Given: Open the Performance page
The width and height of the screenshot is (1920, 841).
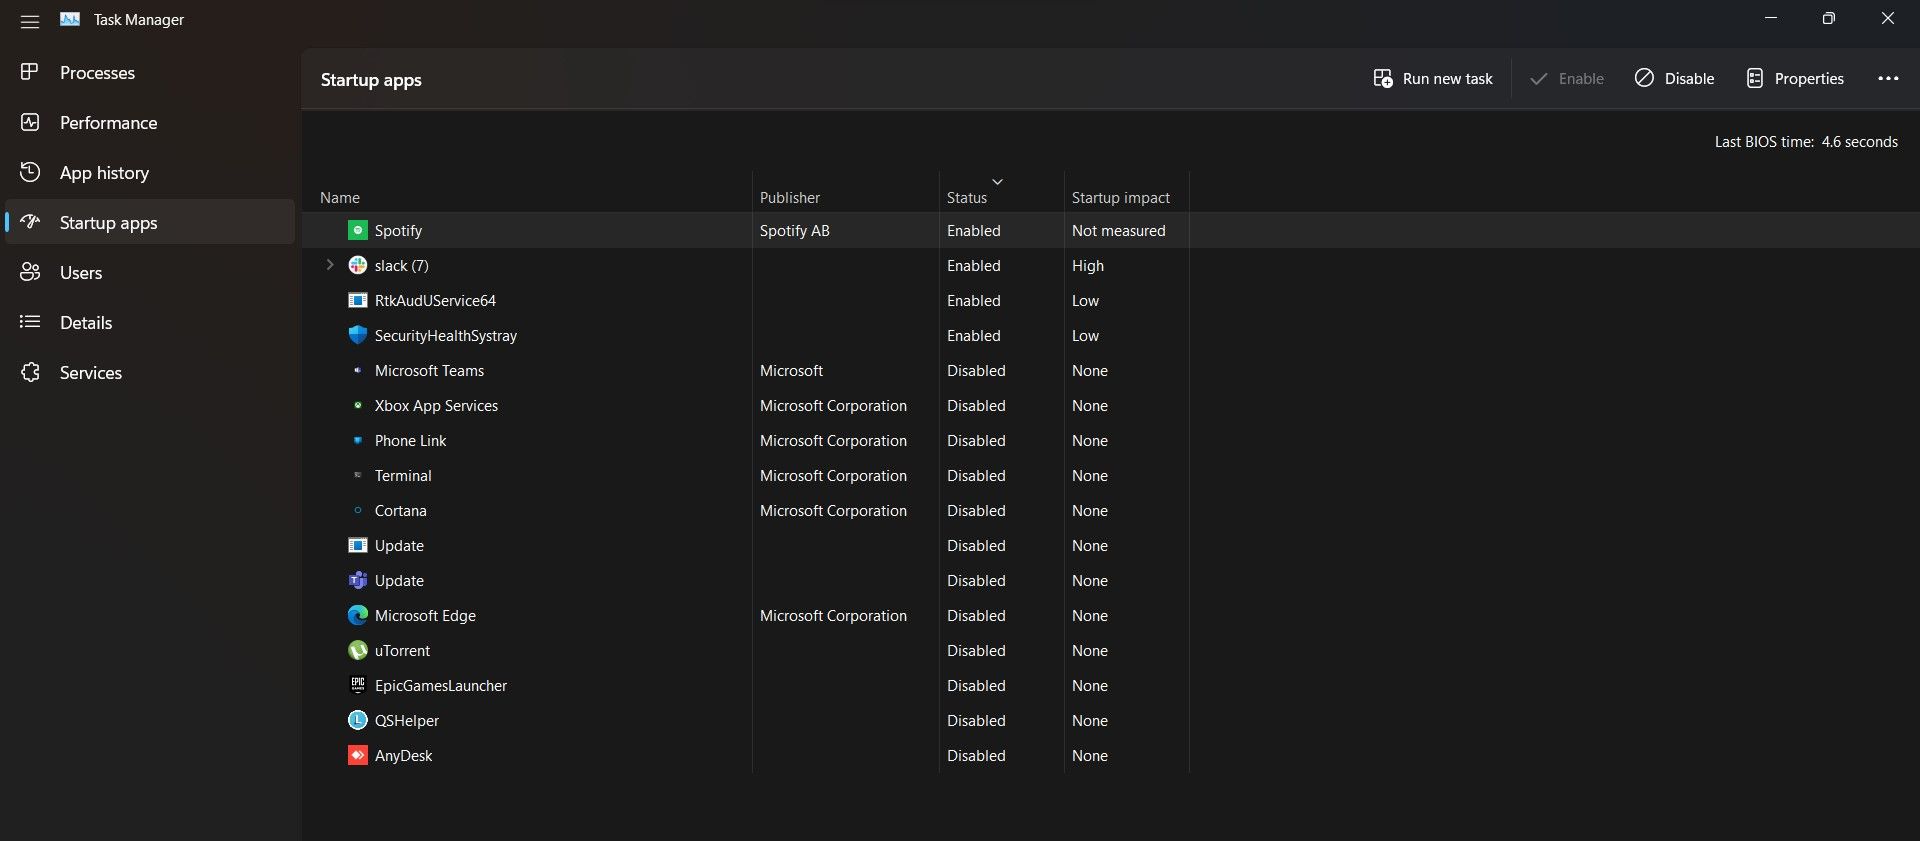Looking at the screenshot, I should point(150,122).
